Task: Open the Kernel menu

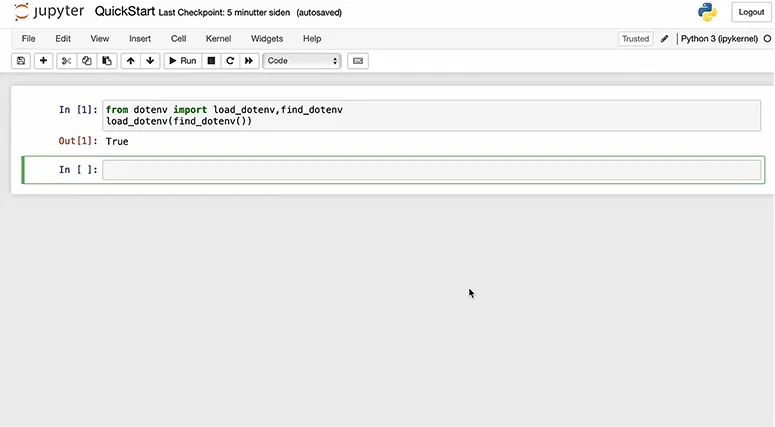Action: [x=218, y=39]
